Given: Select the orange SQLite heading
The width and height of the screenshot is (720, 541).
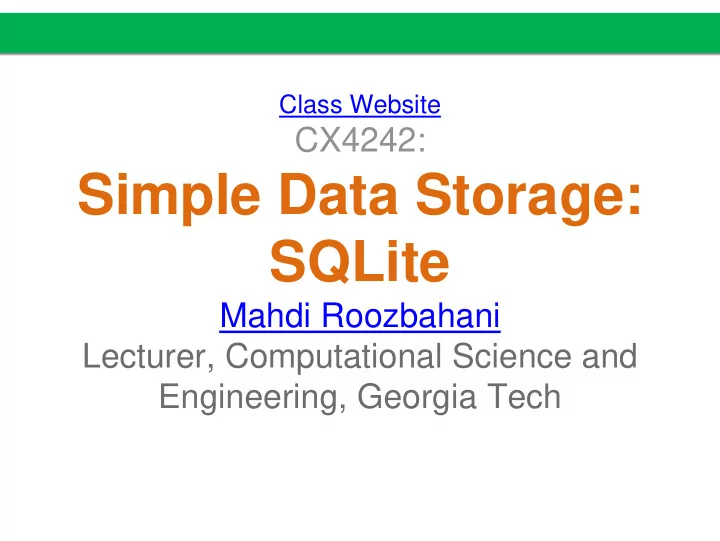Looking at the screenshot, I should tap(360, 261).
